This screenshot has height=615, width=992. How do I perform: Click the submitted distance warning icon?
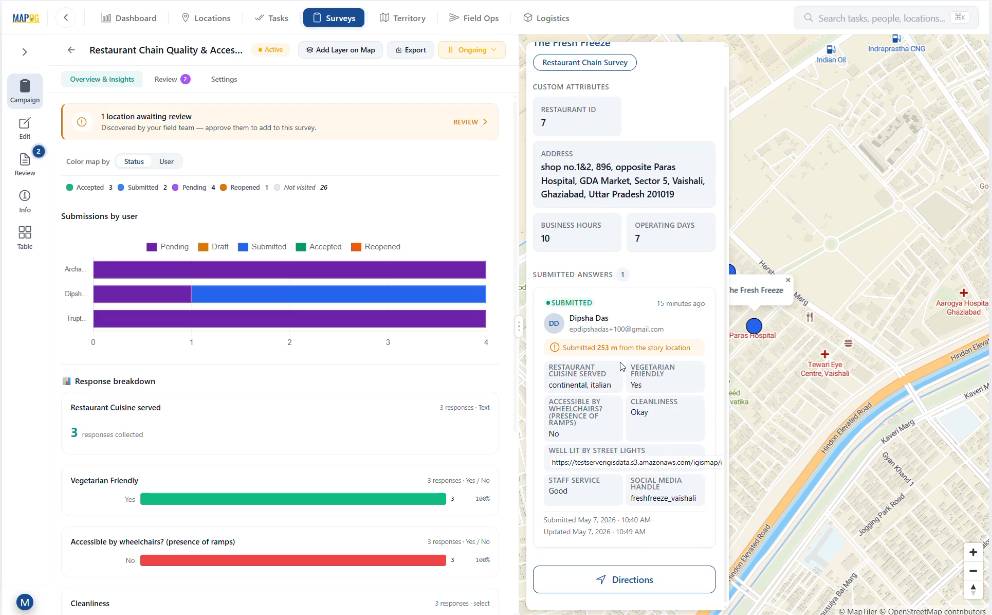click(x=555, y=347)
